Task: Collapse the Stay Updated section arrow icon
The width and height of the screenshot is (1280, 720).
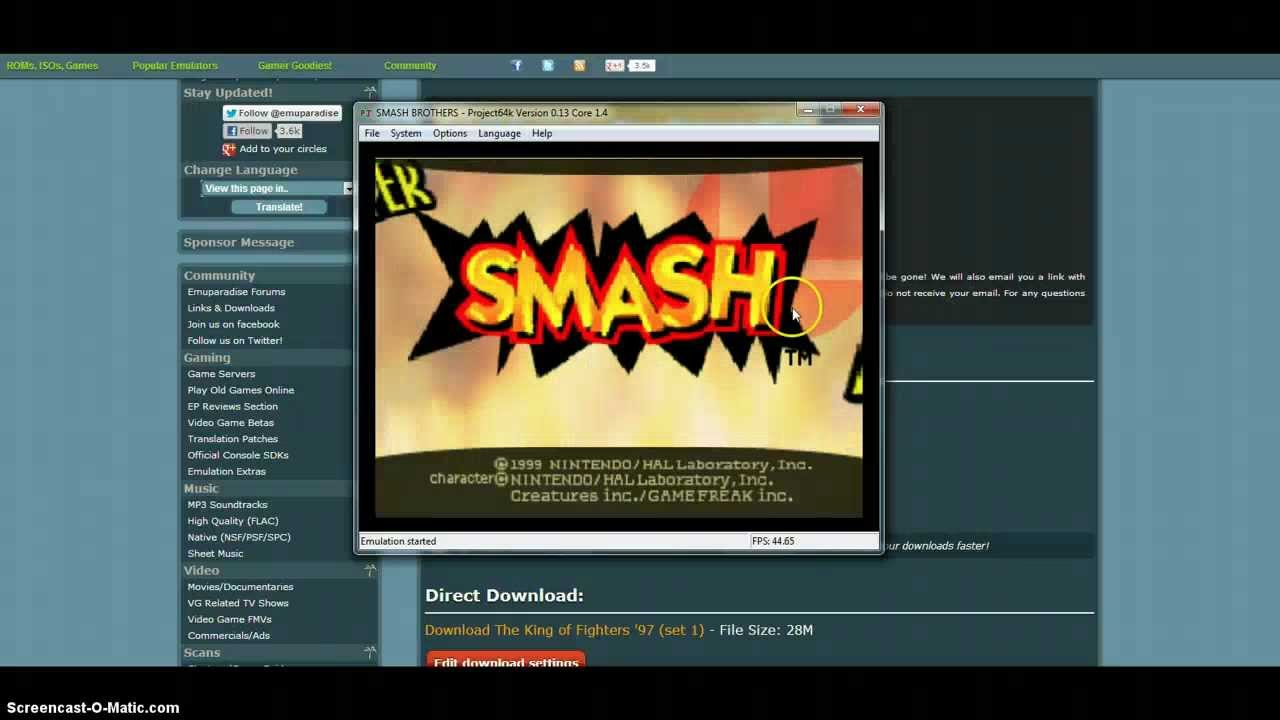Action: tap(369, 92)
